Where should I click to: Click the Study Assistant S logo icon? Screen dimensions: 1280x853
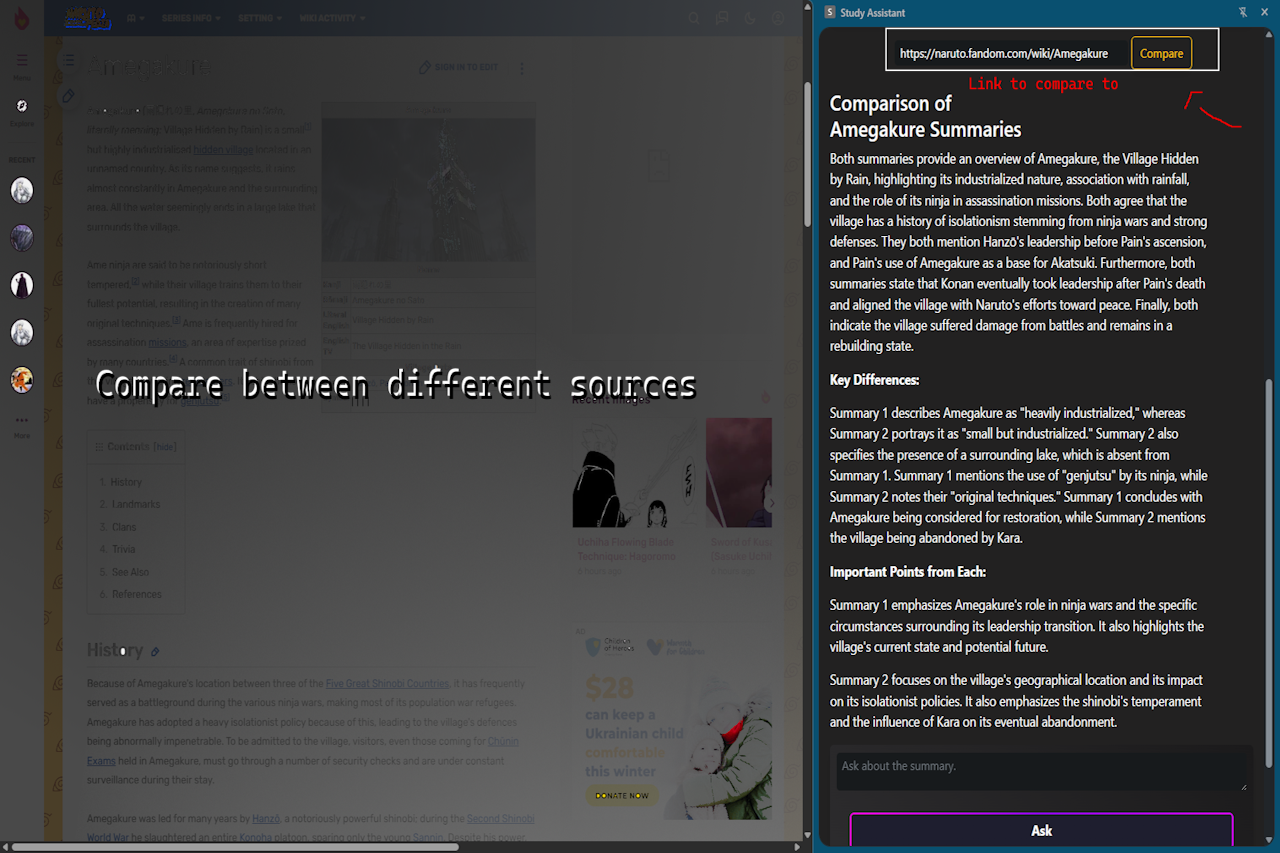[x=830, y=12]
